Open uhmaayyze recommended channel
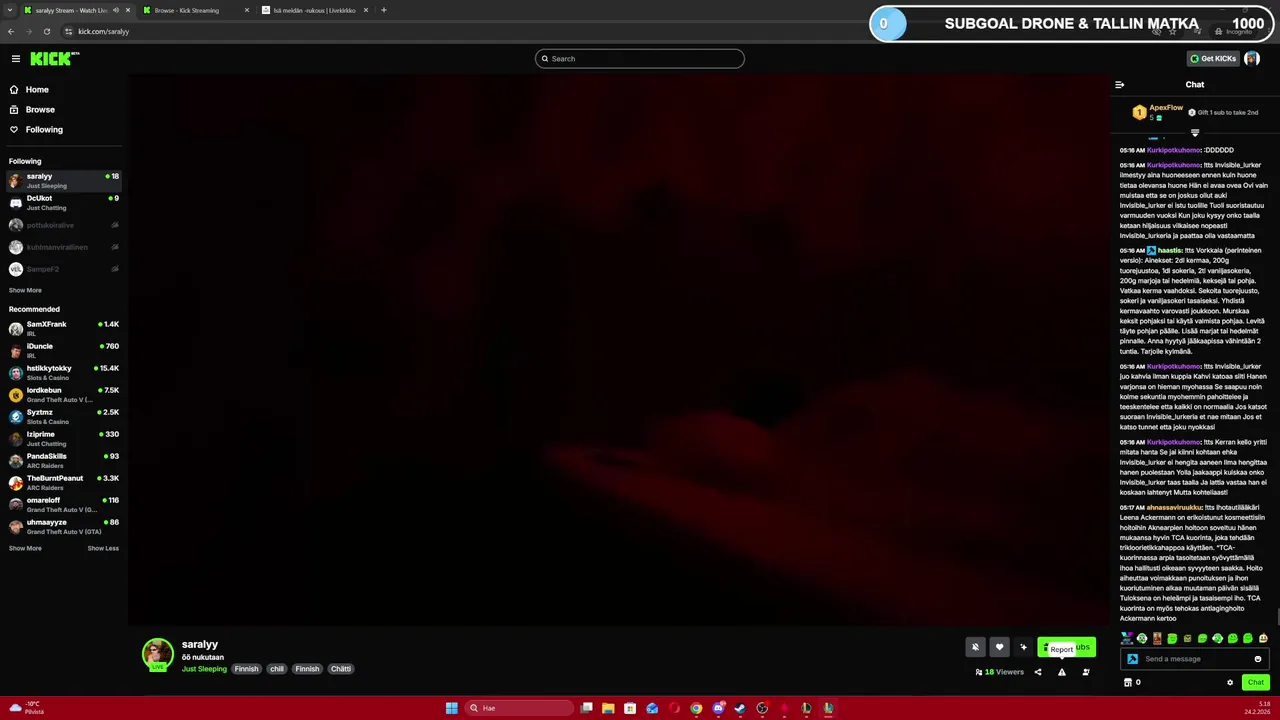 click(63, 527)
